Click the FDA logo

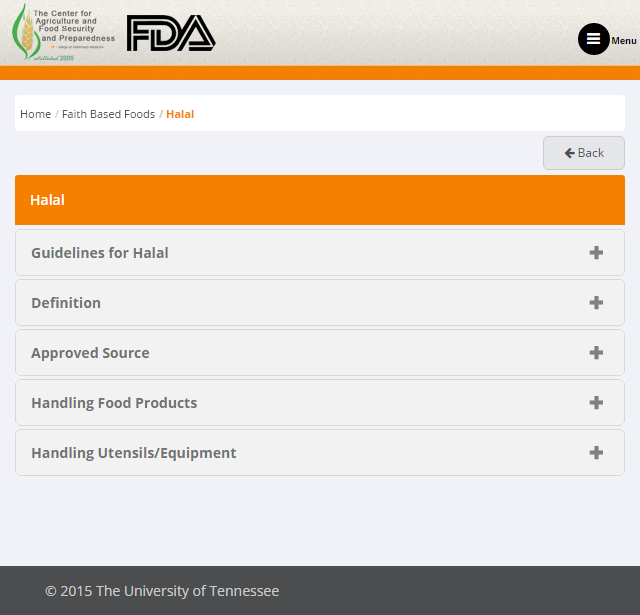(170, 33)
